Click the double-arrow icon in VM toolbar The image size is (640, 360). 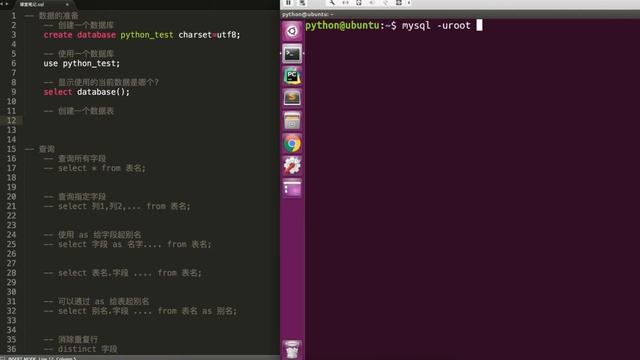pyautogui.click(x=345, y=2)
